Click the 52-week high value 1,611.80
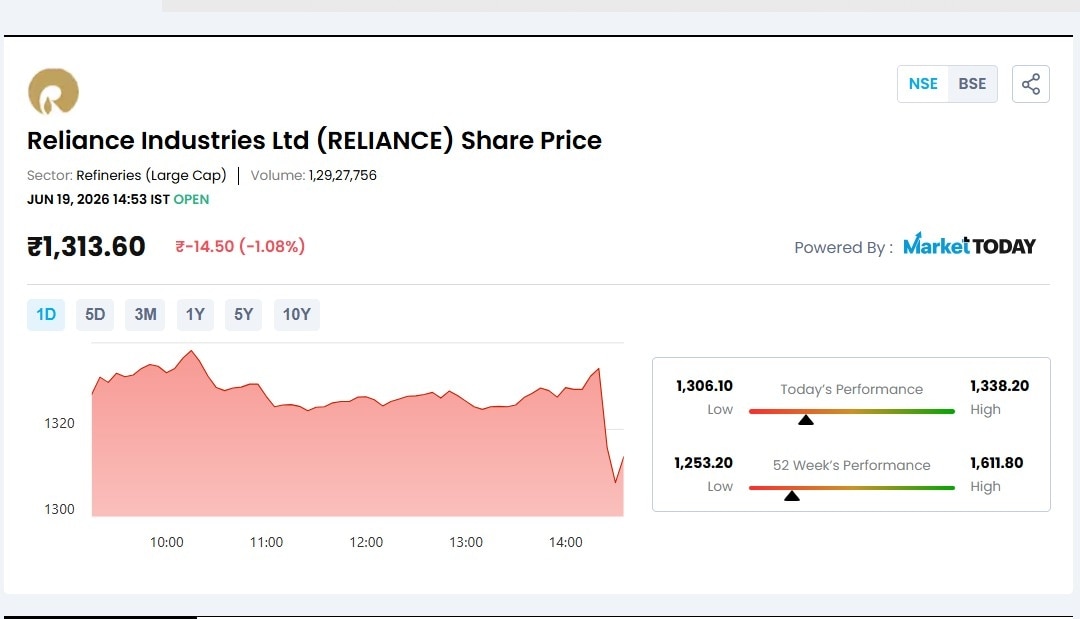 tap(997, 463)
